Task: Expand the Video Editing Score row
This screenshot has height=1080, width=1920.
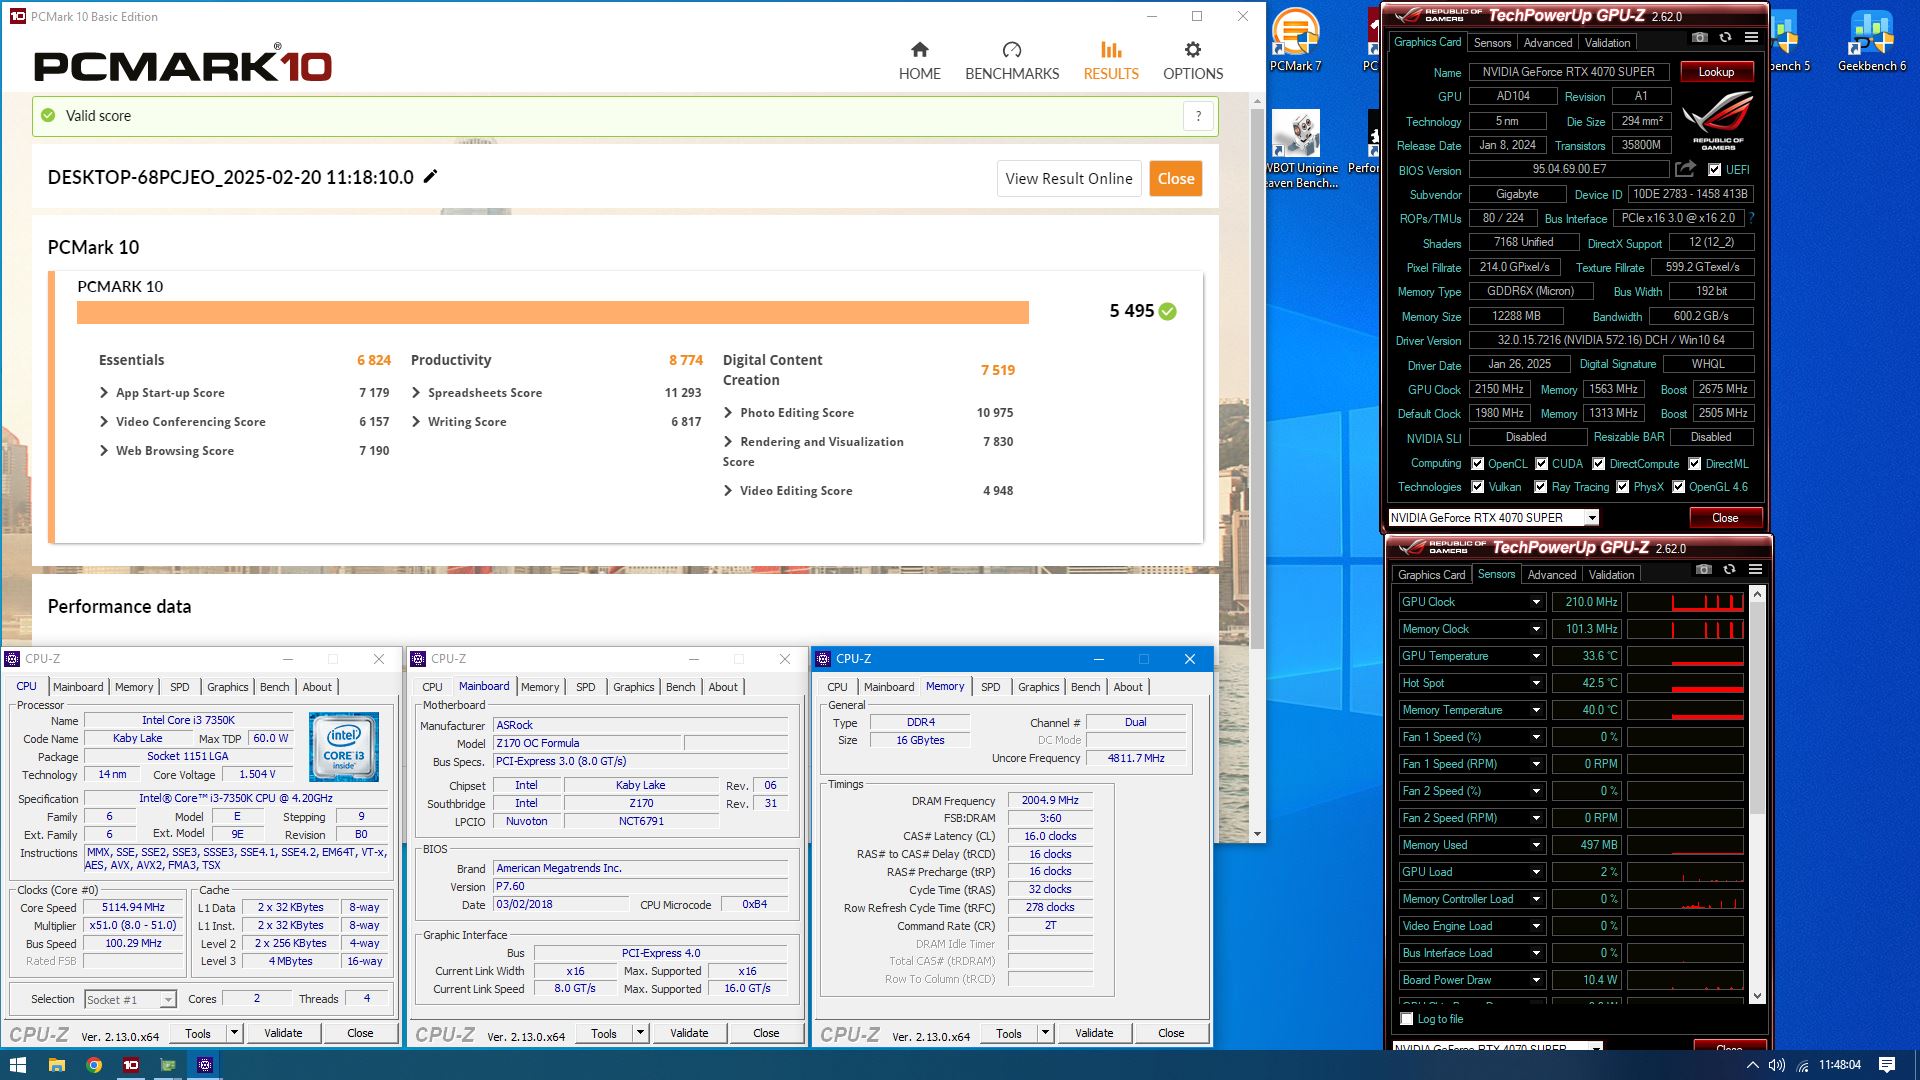Action: pyautogui.click(x=728, y=491)
